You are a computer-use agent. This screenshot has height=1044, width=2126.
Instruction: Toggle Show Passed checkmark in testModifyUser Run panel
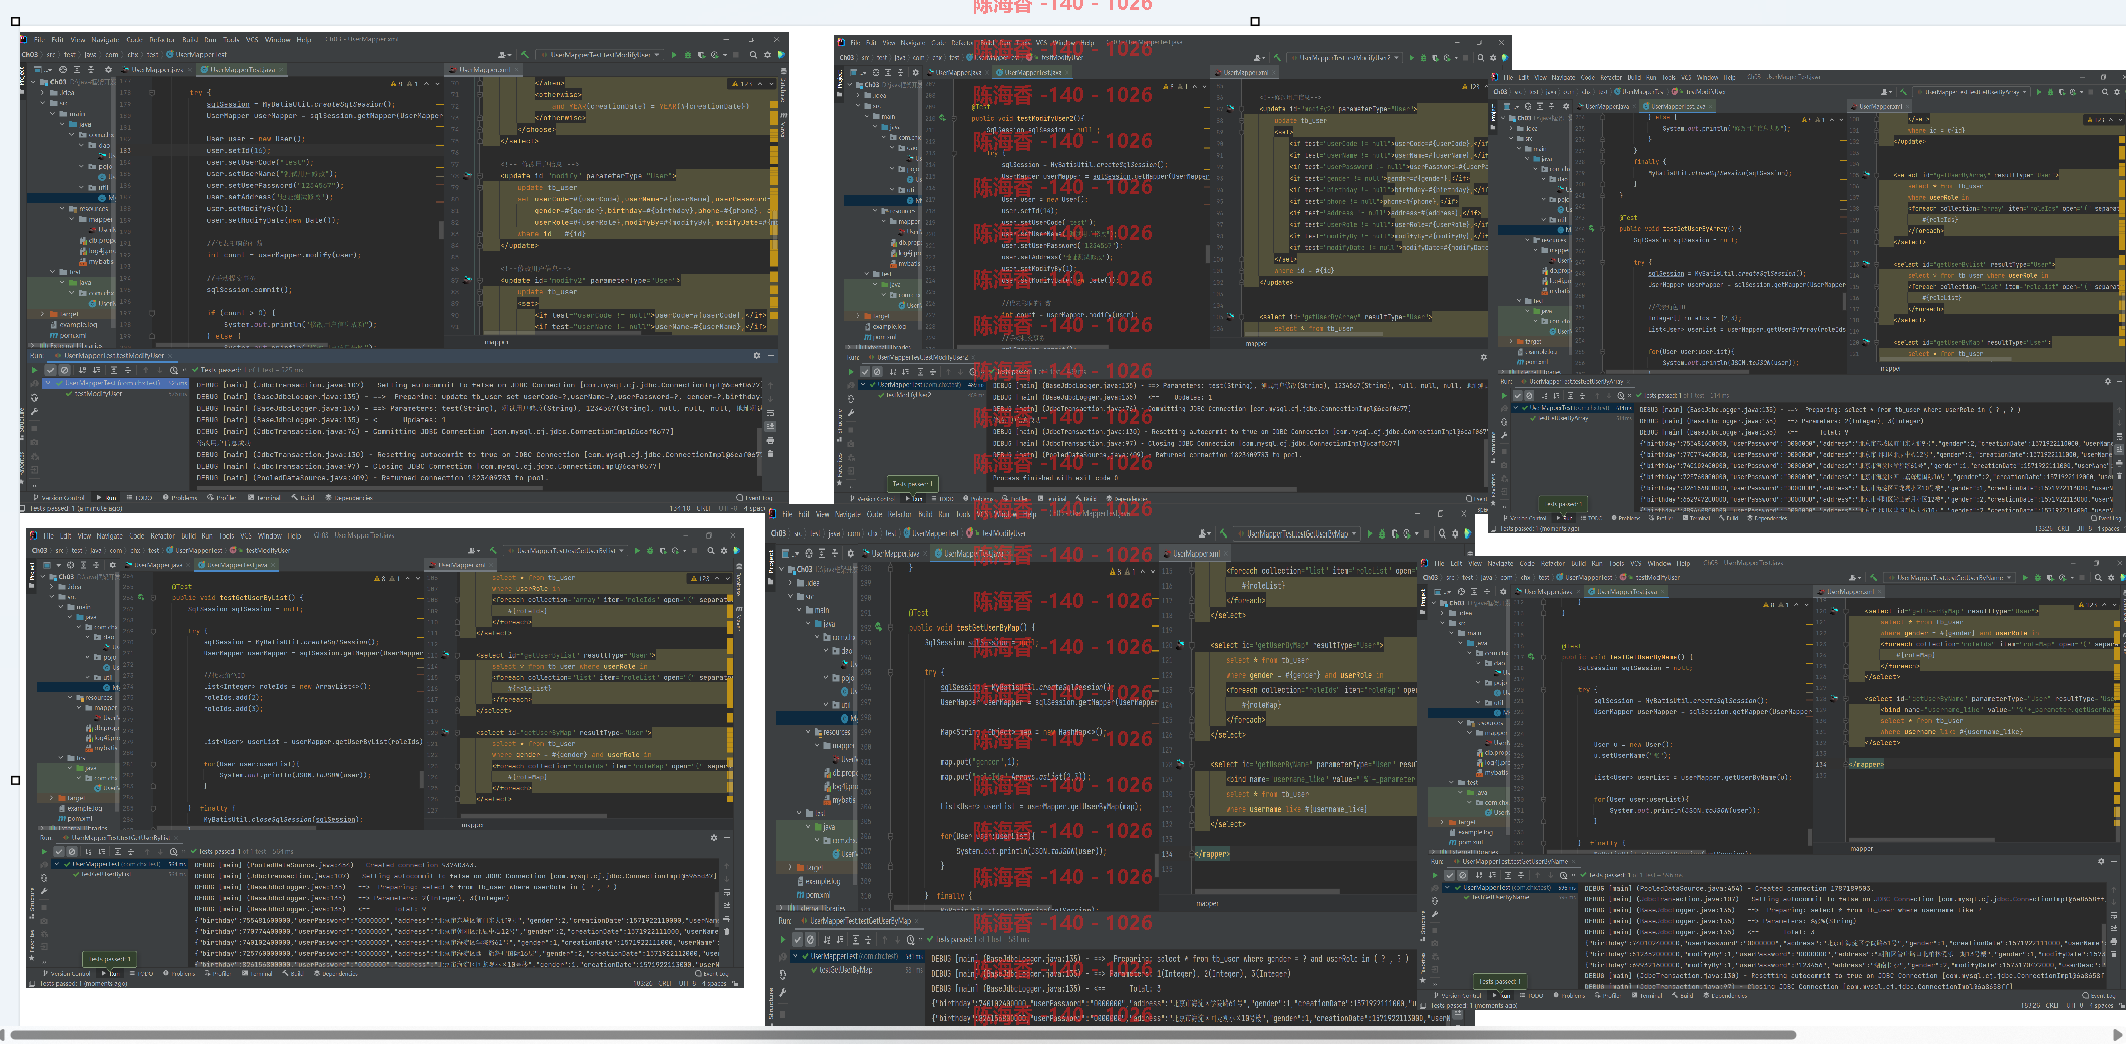coord(50,370)
